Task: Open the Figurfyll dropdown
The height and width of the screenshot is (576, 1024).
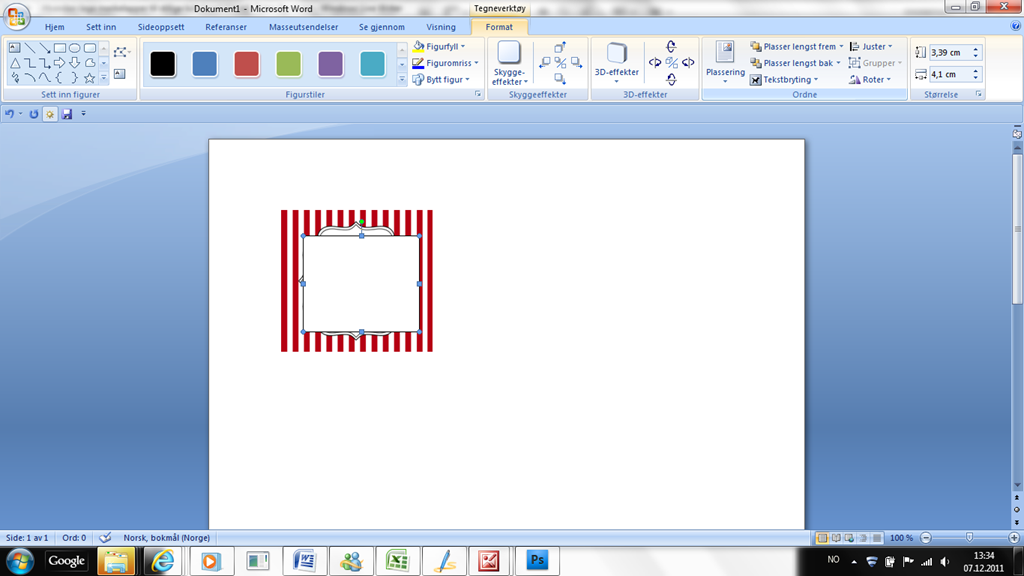Action: pos(440,46)
